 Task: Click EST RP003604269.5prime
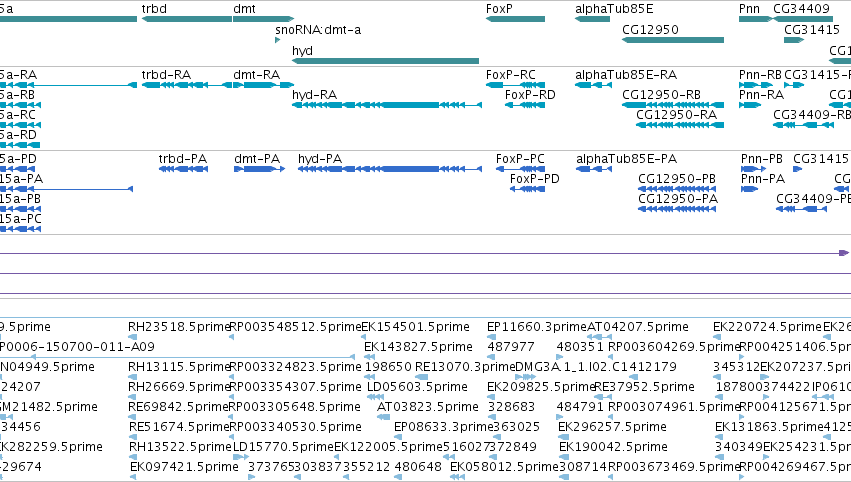pyautogui.click(x=675, y=347)
